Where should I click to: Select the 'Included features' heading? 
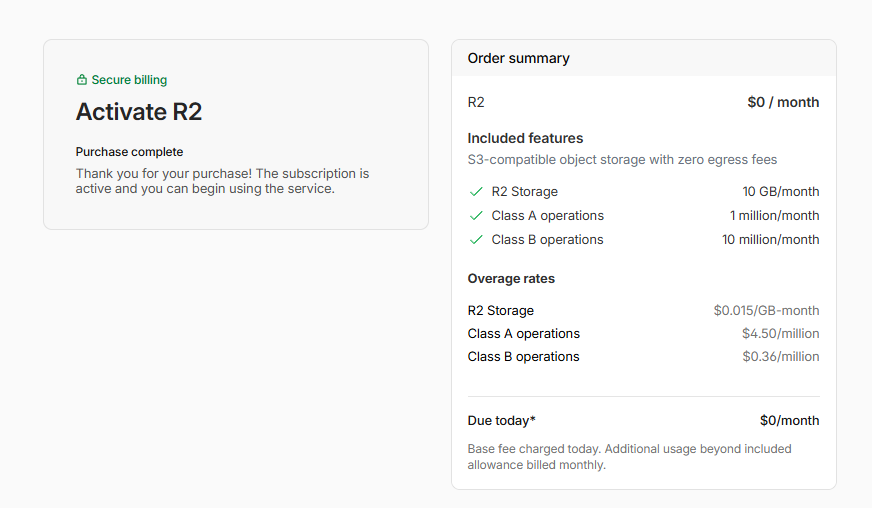click(x=525, y=138)
